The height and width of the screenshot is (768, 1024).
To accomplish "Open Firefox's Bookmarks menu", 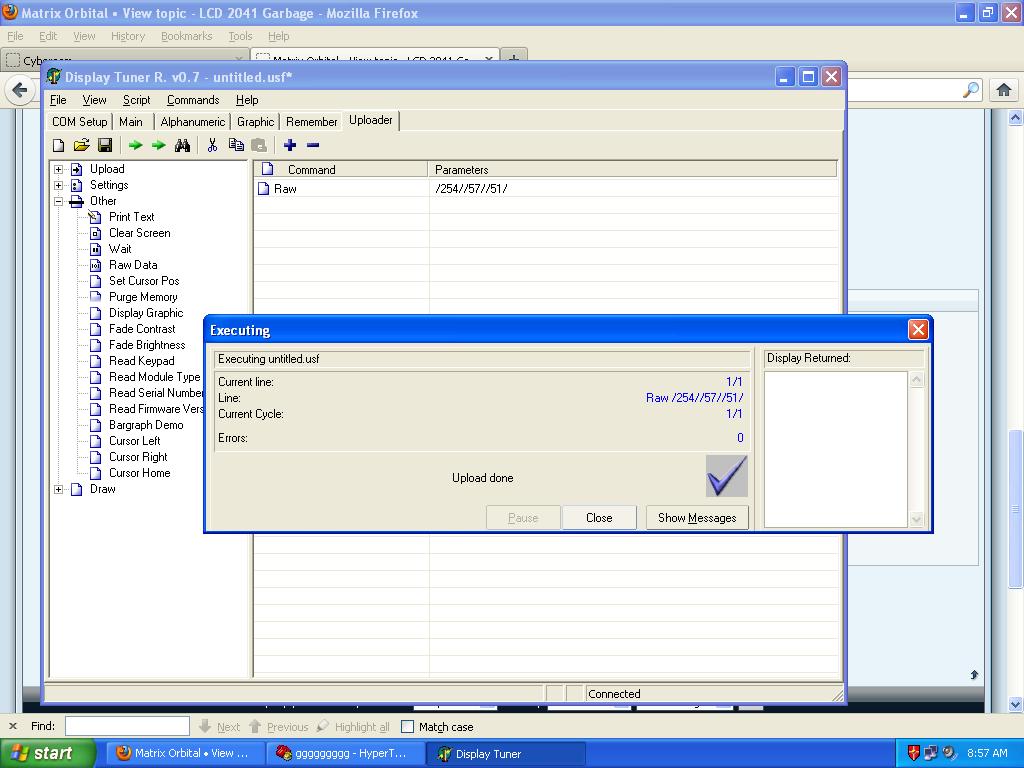I will point(187,36).
